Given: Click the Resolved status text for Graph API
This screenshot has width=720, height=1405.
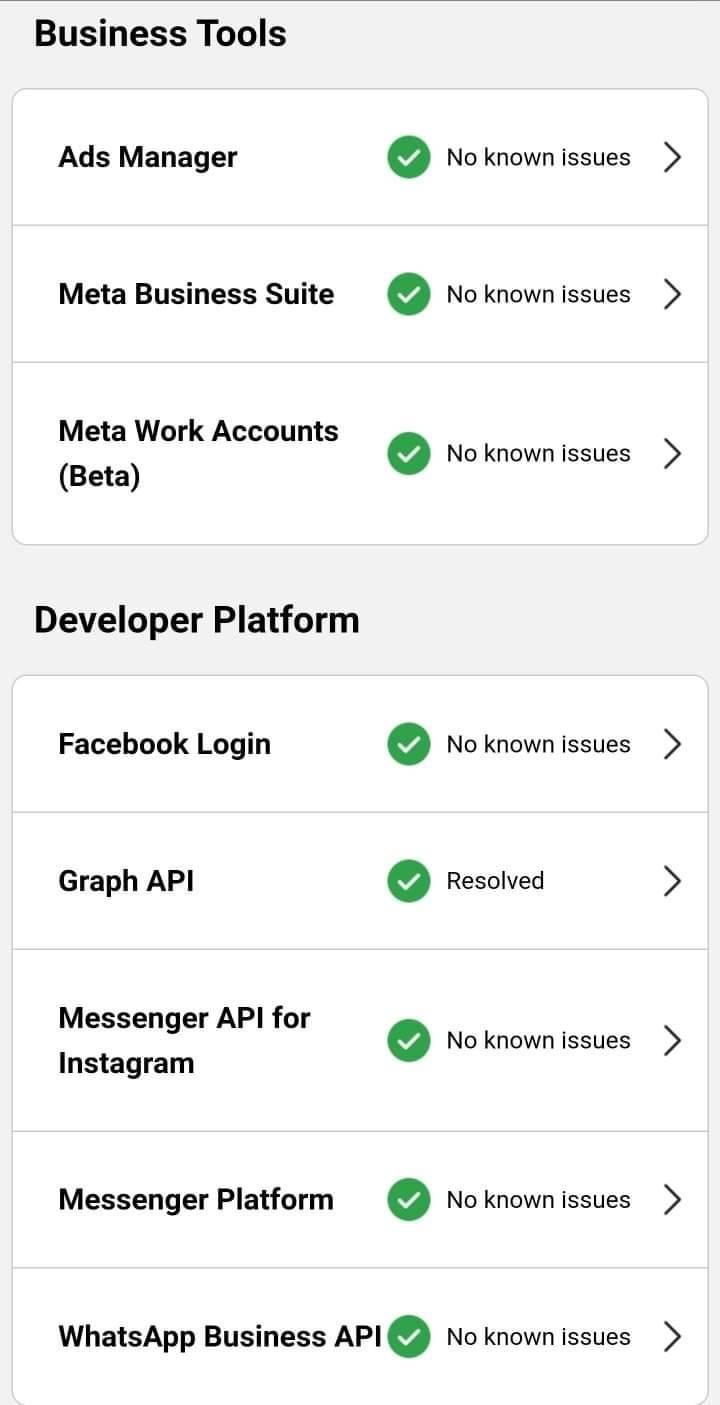Looking at the screenshot, I should (x=495, y=881).
